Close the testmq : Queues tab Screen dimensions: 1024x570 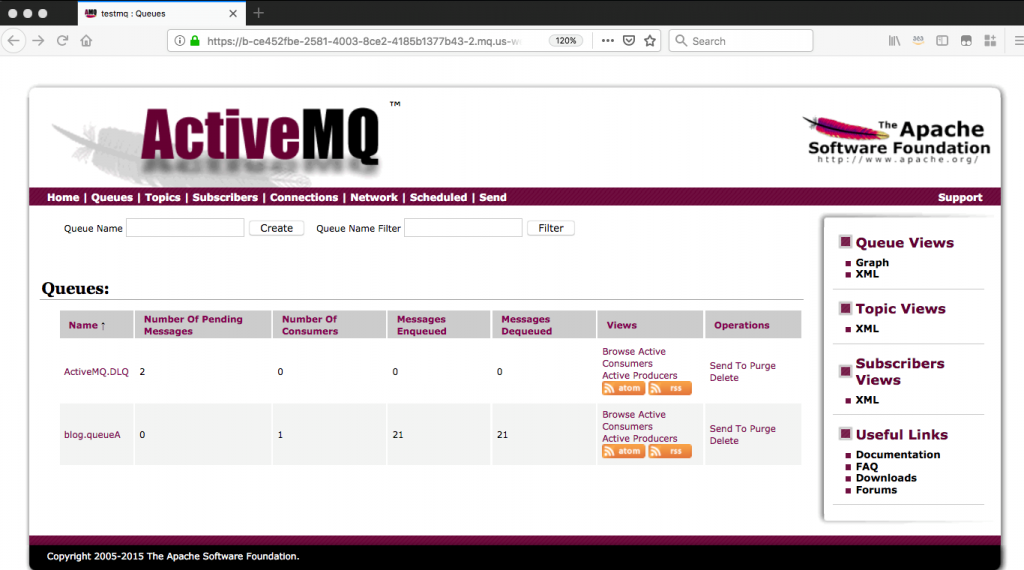pos(232,13)
